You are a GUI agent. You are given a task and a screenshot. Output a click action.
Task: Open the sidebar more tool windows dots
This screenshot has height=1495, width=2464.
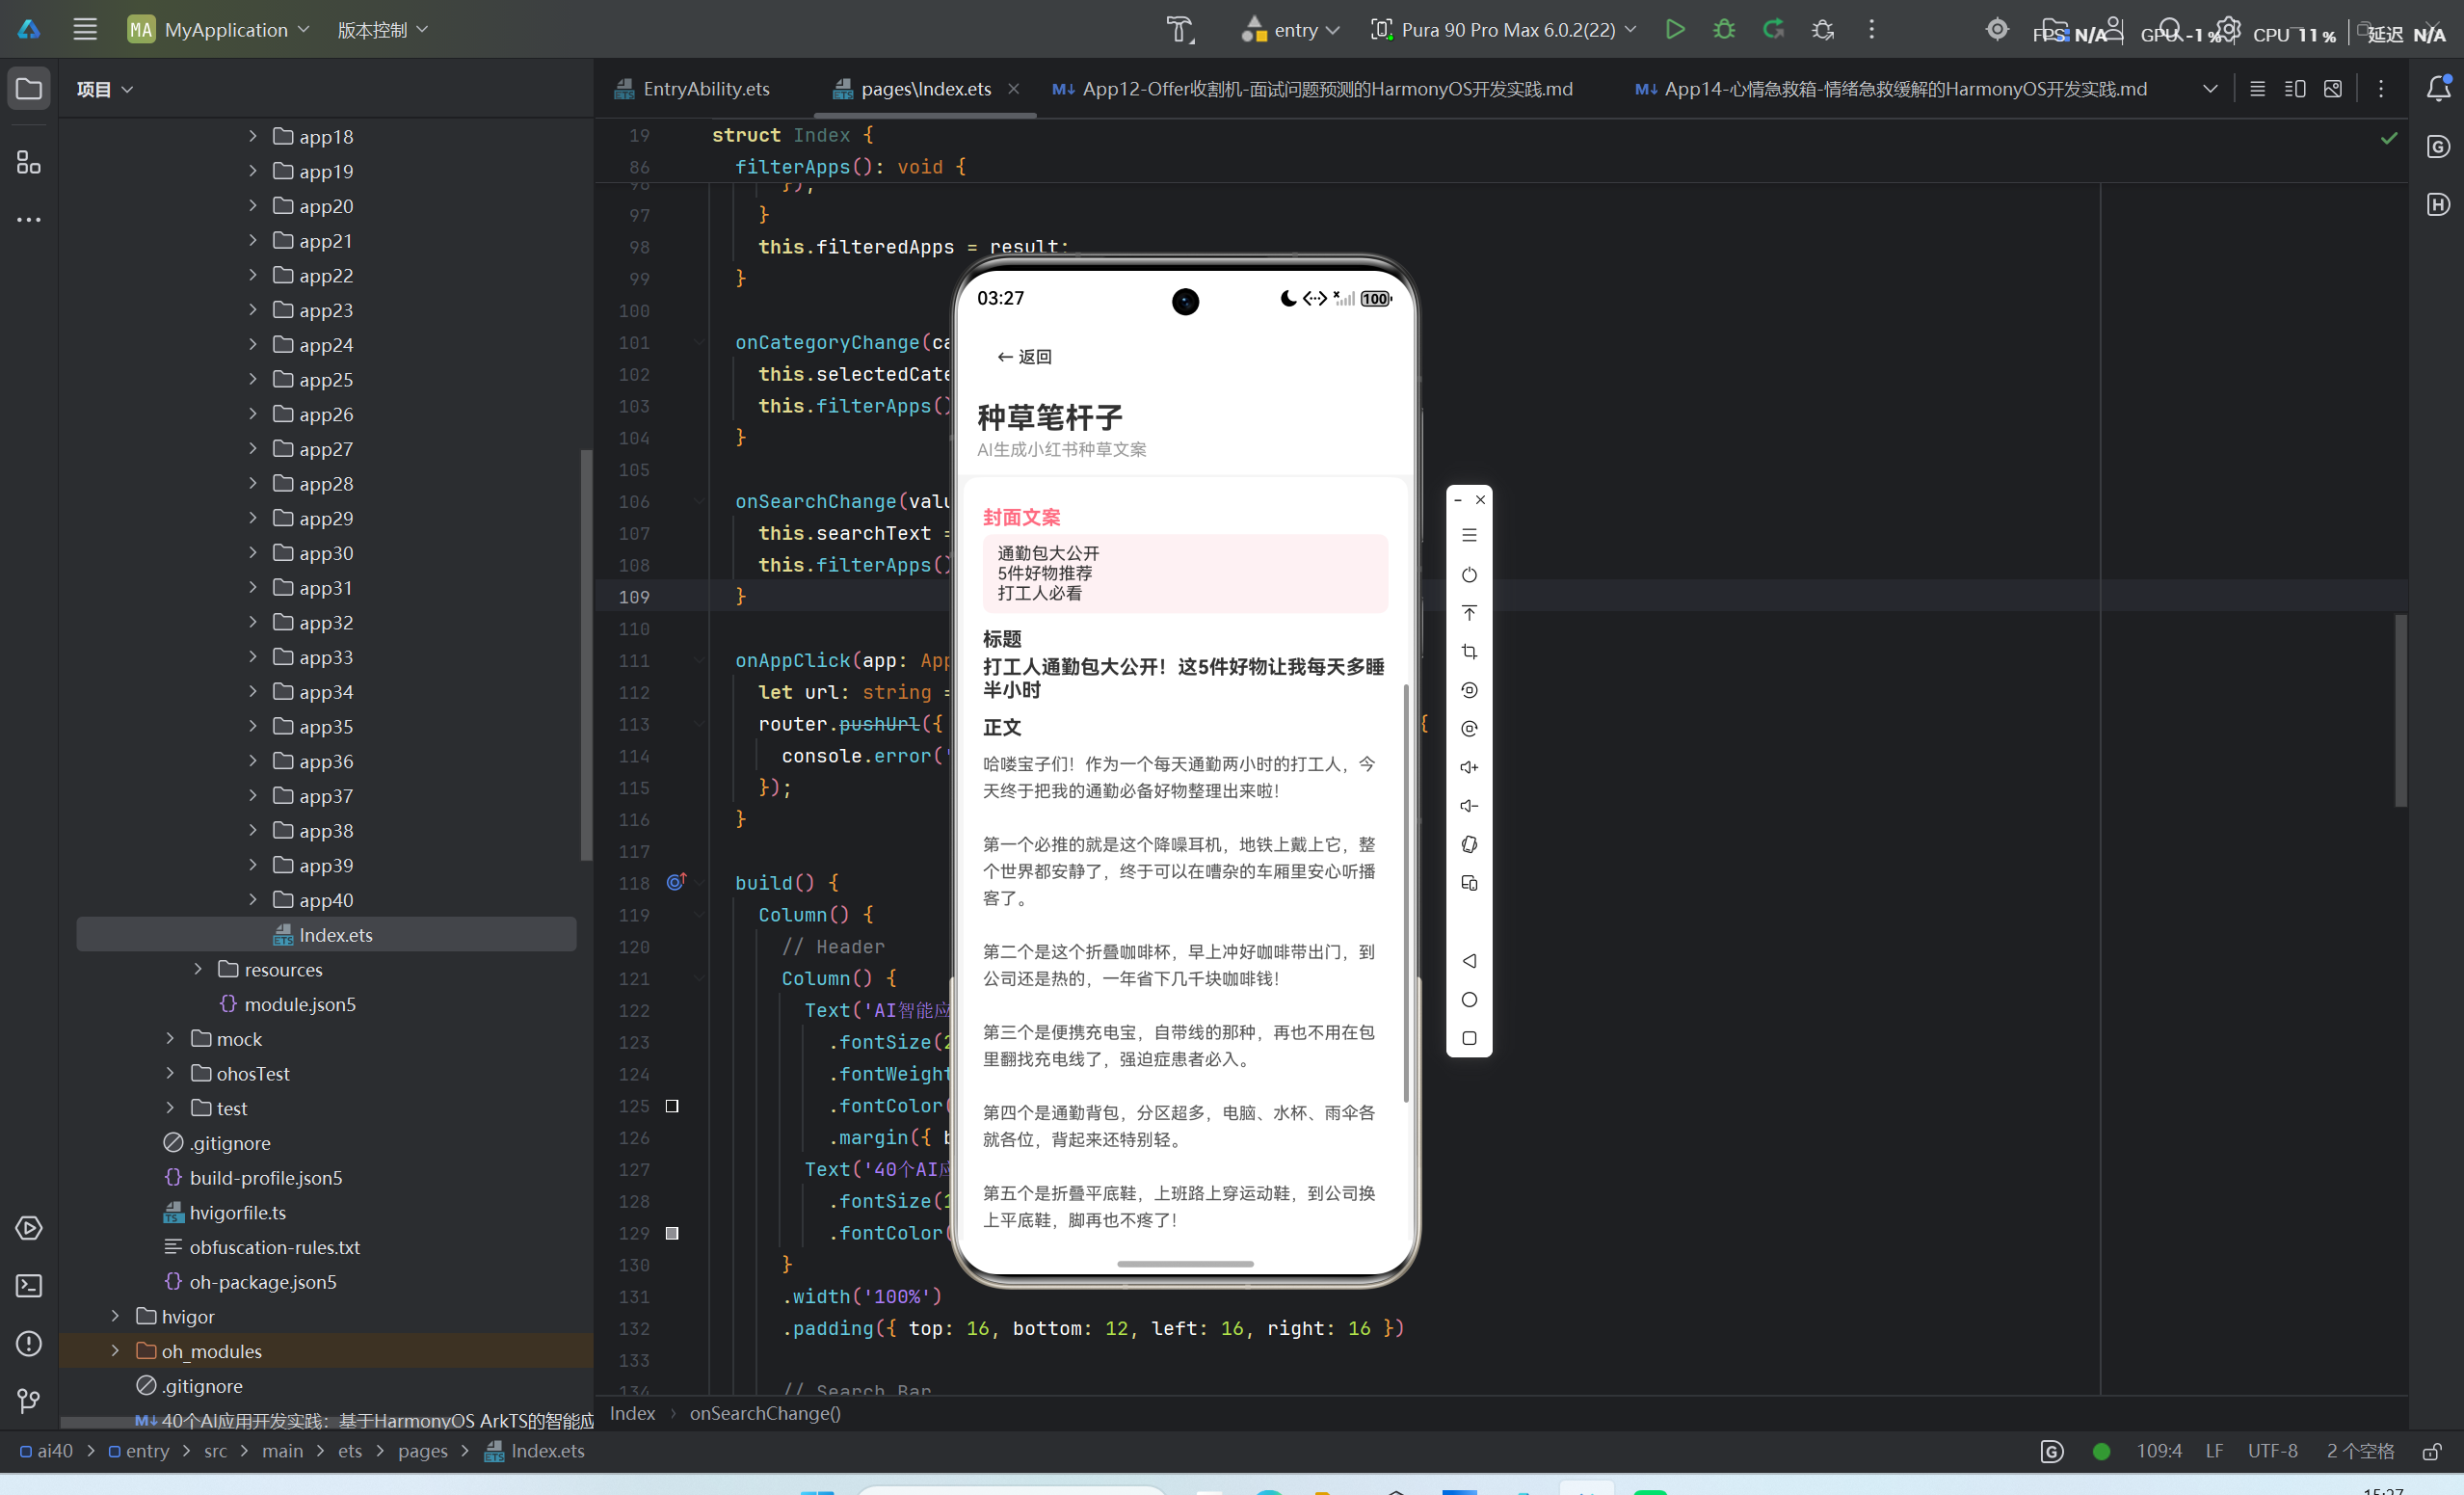[x=29, y=219]
